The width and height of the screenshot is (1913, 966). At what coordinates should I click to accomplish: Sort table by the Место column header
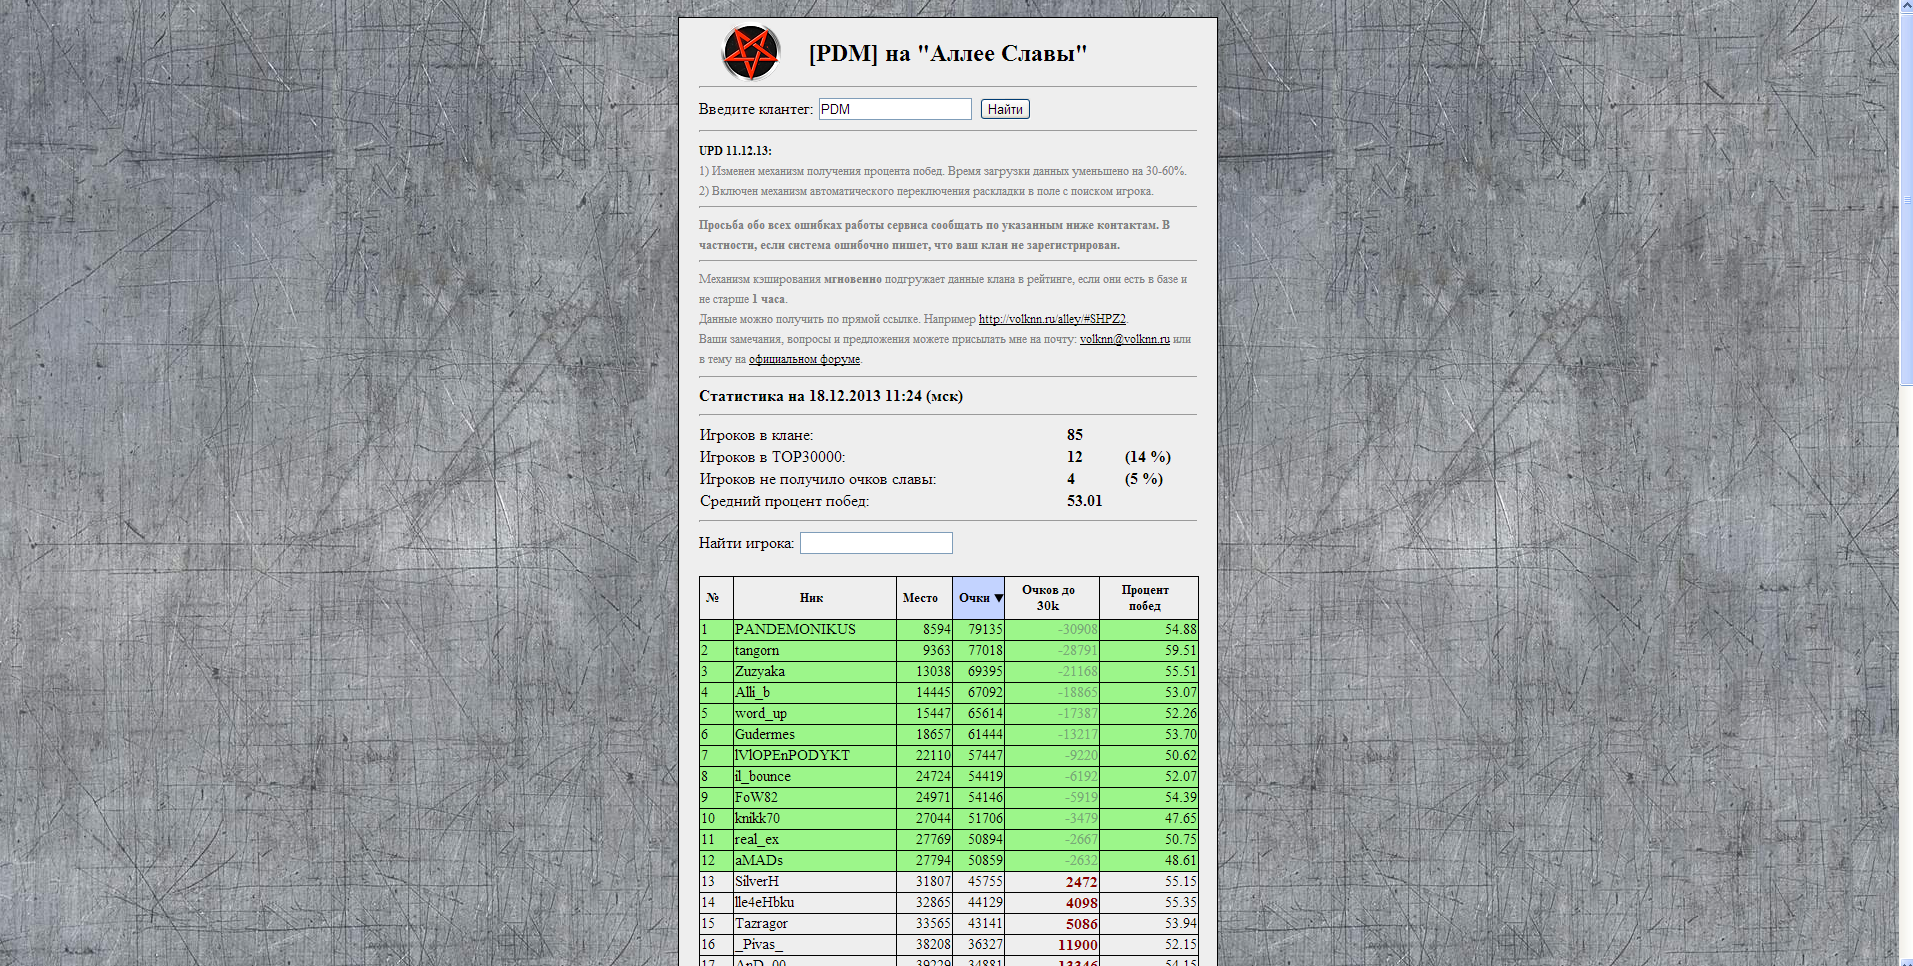click(x=924, y=598)
